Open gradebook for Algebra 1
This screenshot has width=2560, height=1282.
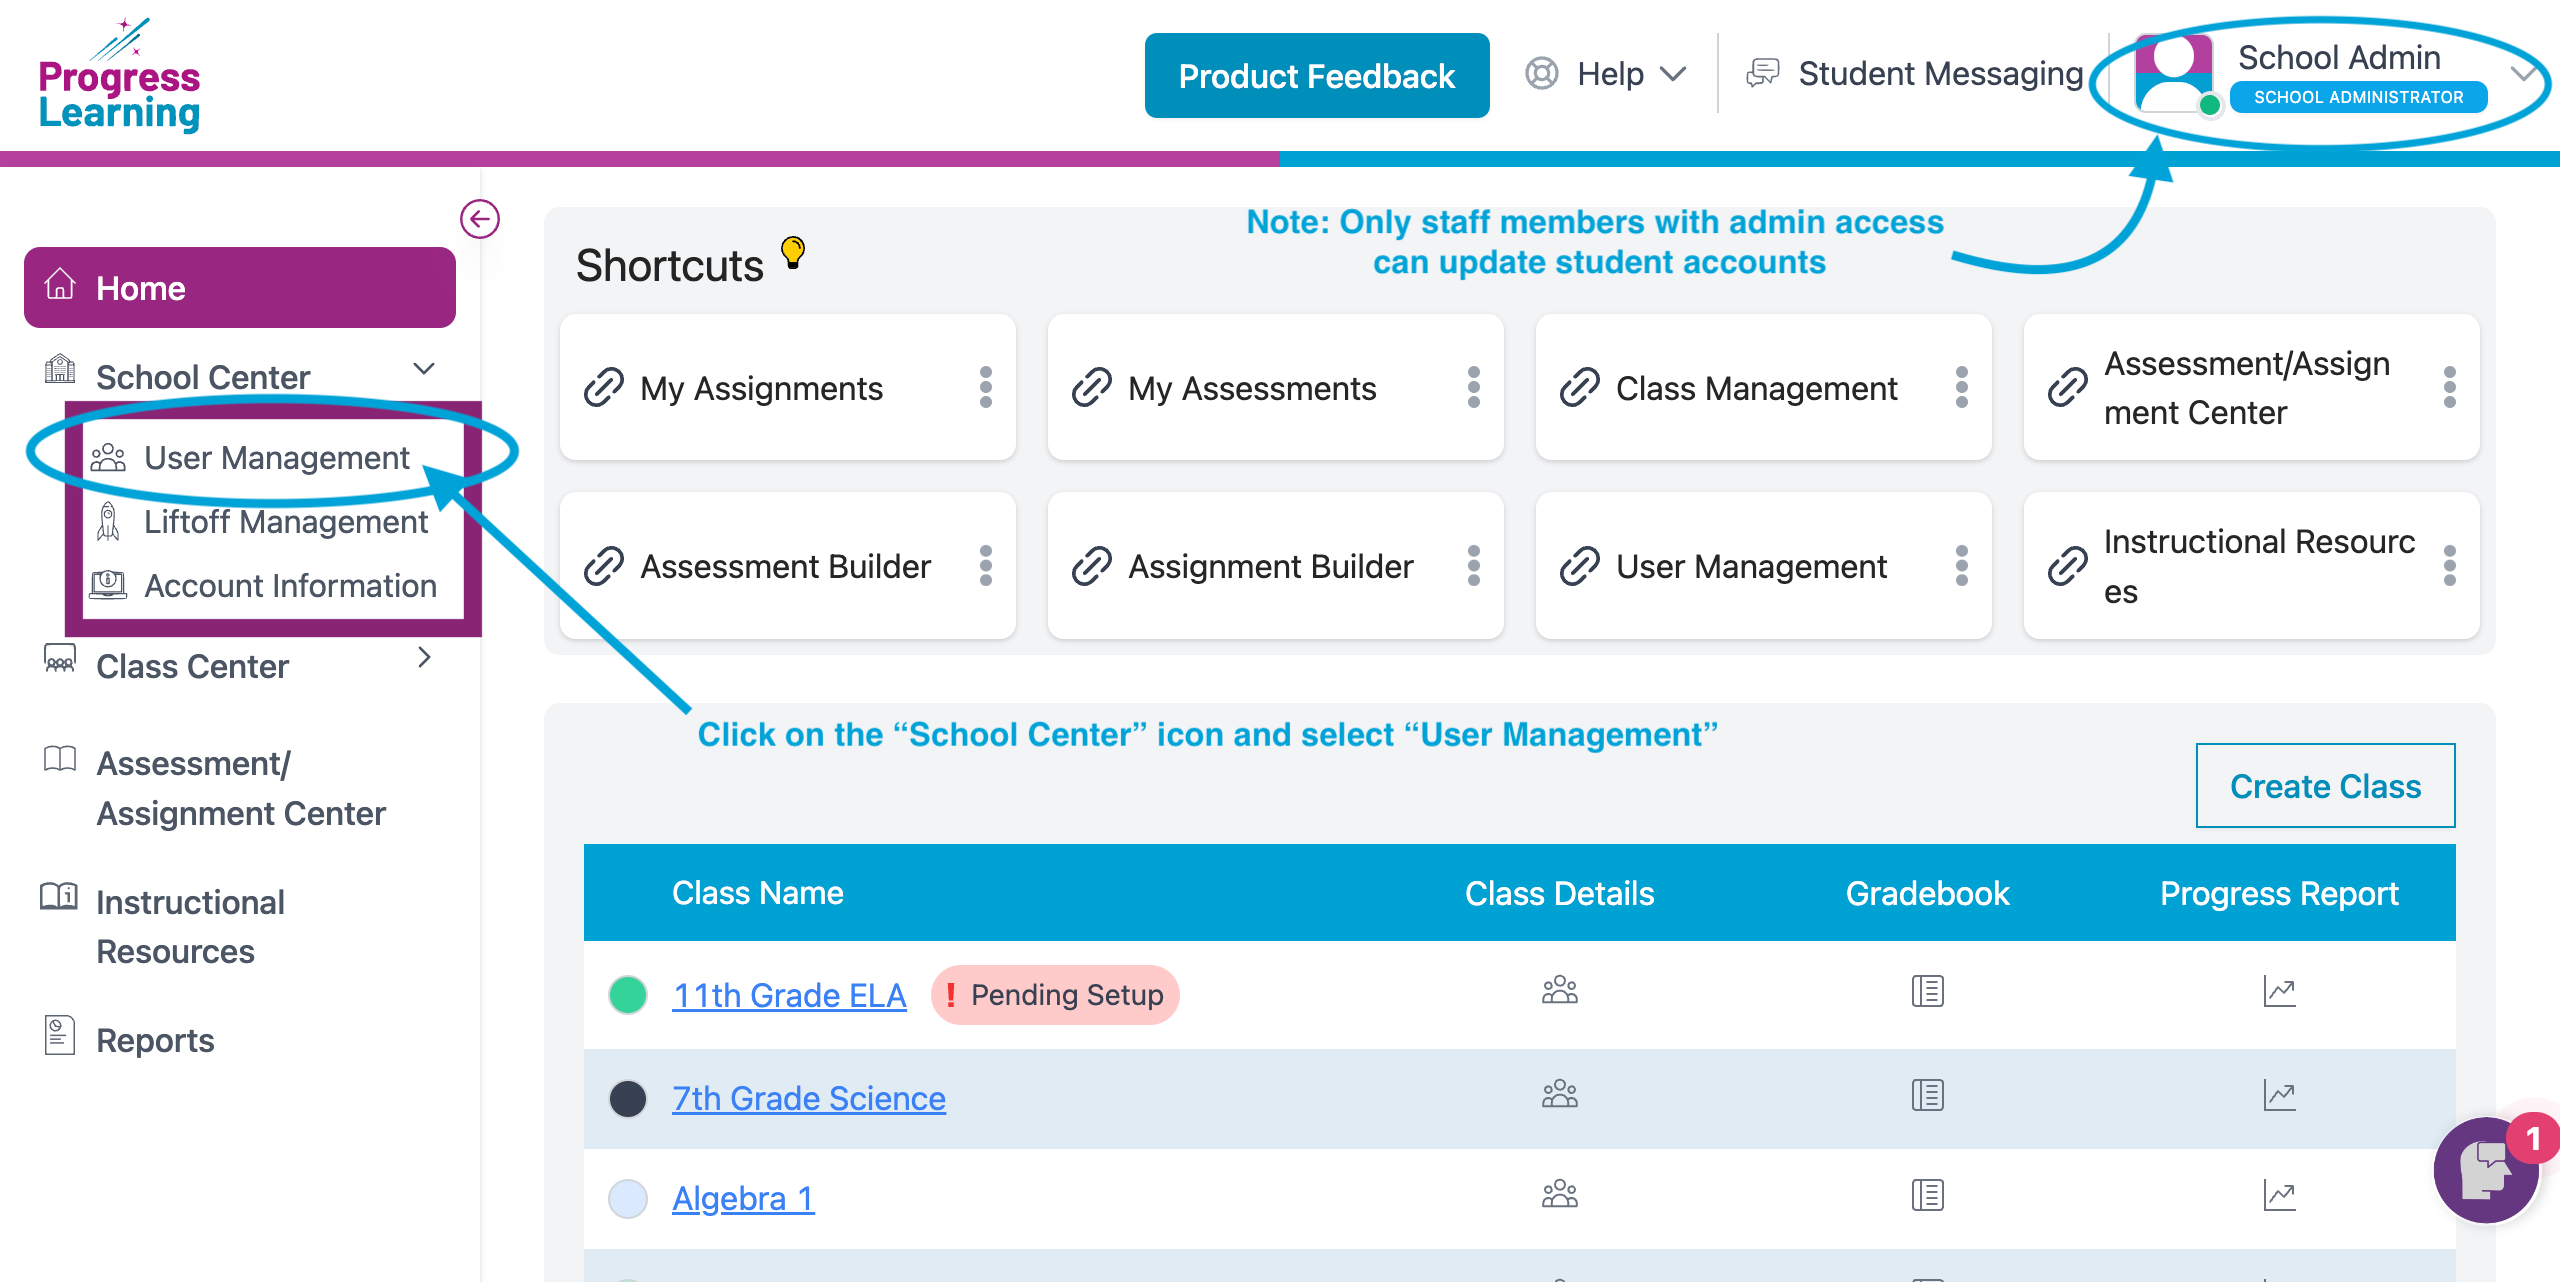pos(1928,1195)
